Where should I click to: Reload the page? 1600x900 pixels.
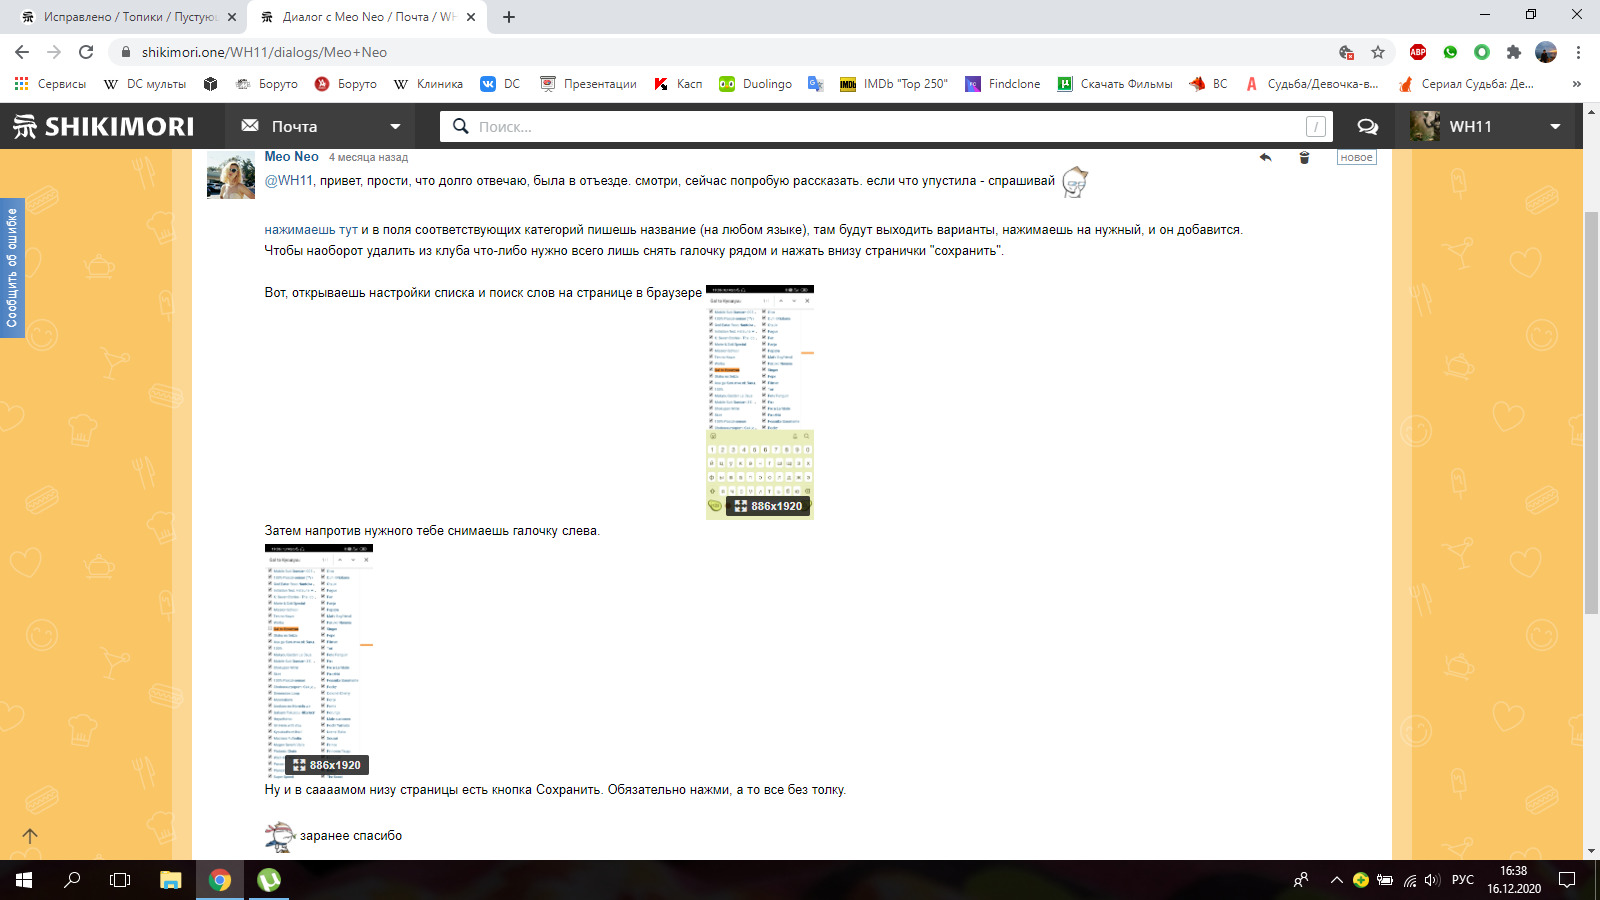click(x=86, y=52)
